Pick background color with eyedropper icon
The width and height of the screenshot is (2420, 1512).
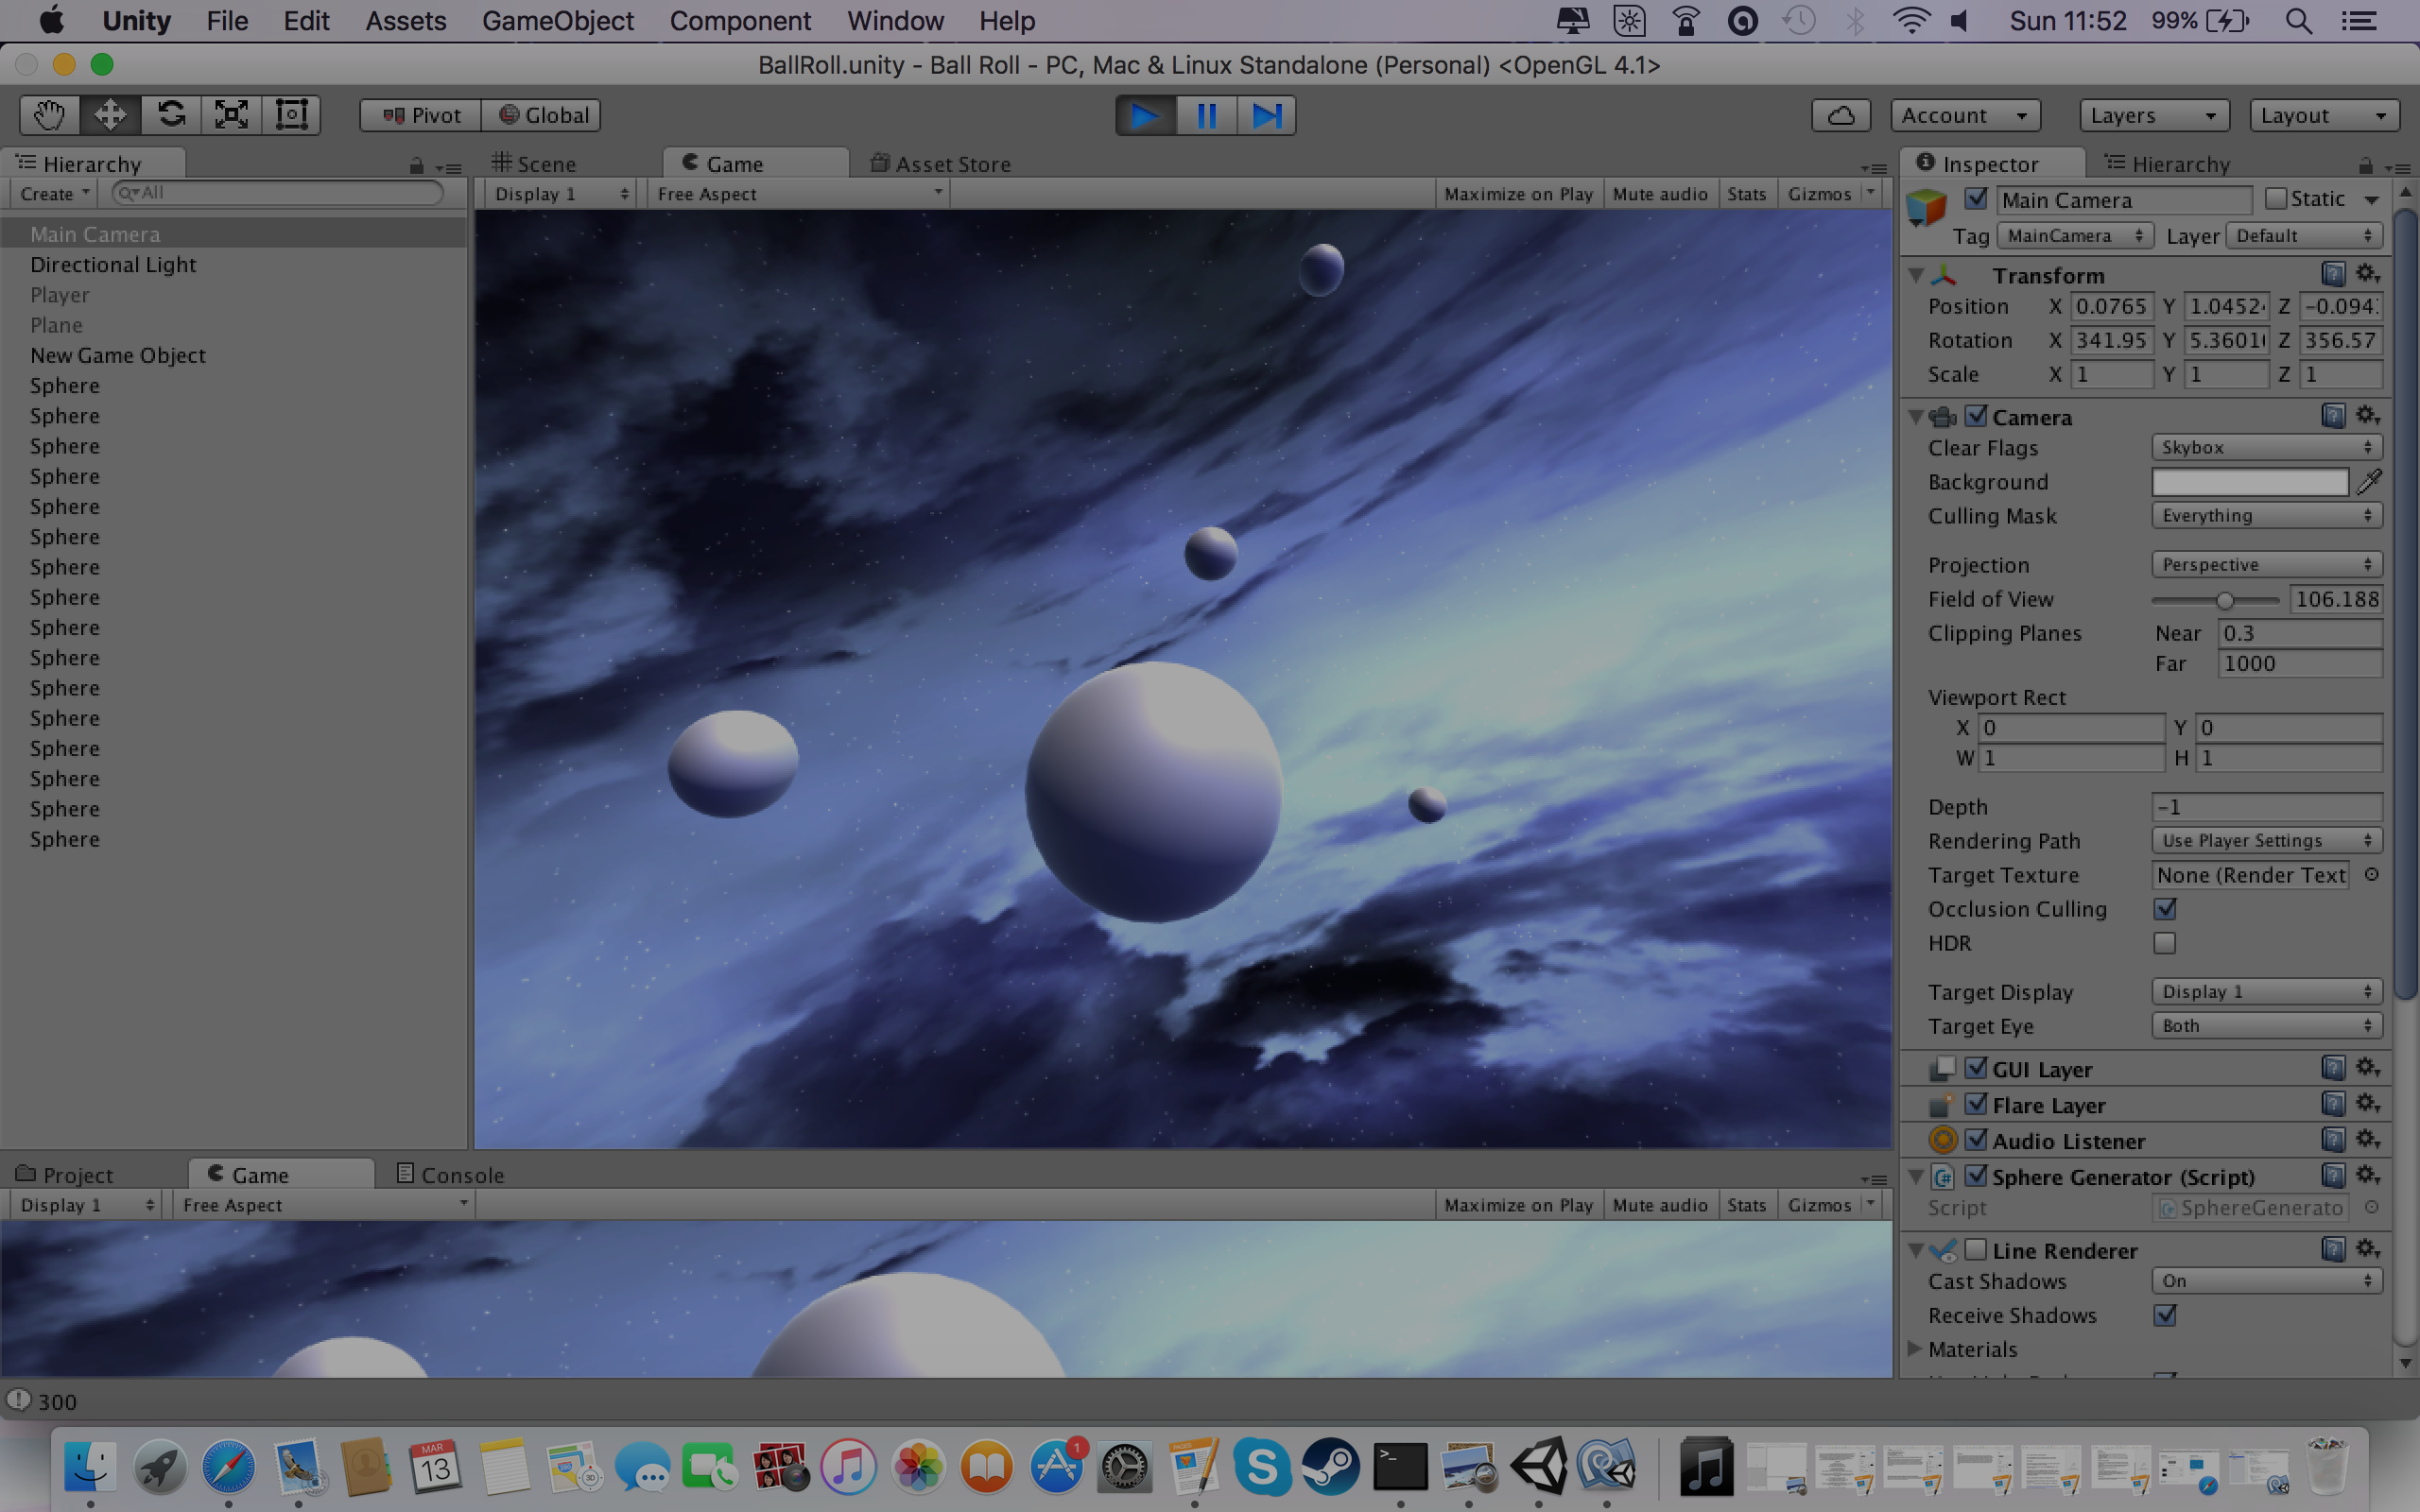tap(2369, 482)
